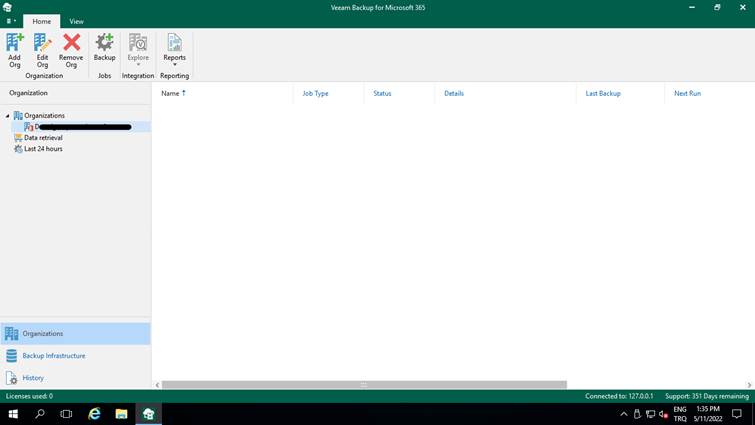Open the taskbar clock and date

708,414
